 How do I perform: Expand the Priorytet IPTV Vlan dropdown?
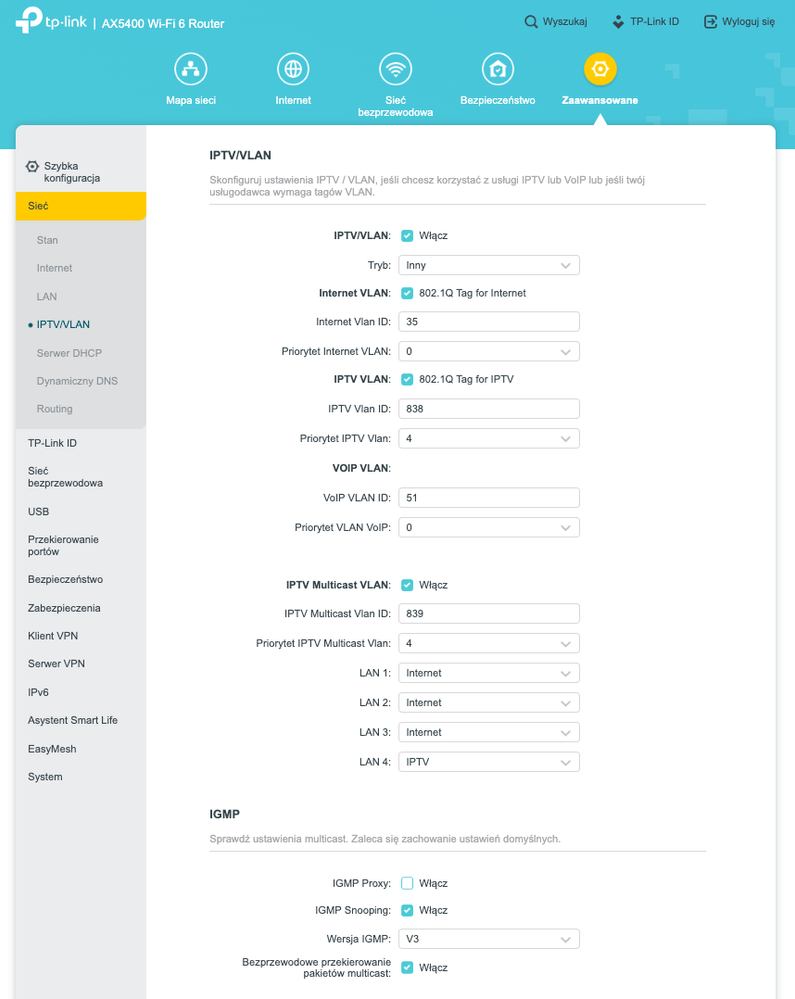tap(489, 438)
